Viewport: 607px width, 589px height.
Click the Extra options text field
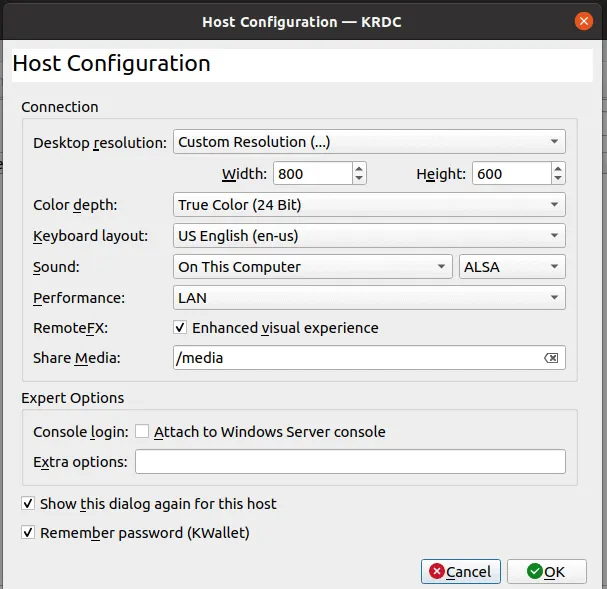tap(350, 462)
